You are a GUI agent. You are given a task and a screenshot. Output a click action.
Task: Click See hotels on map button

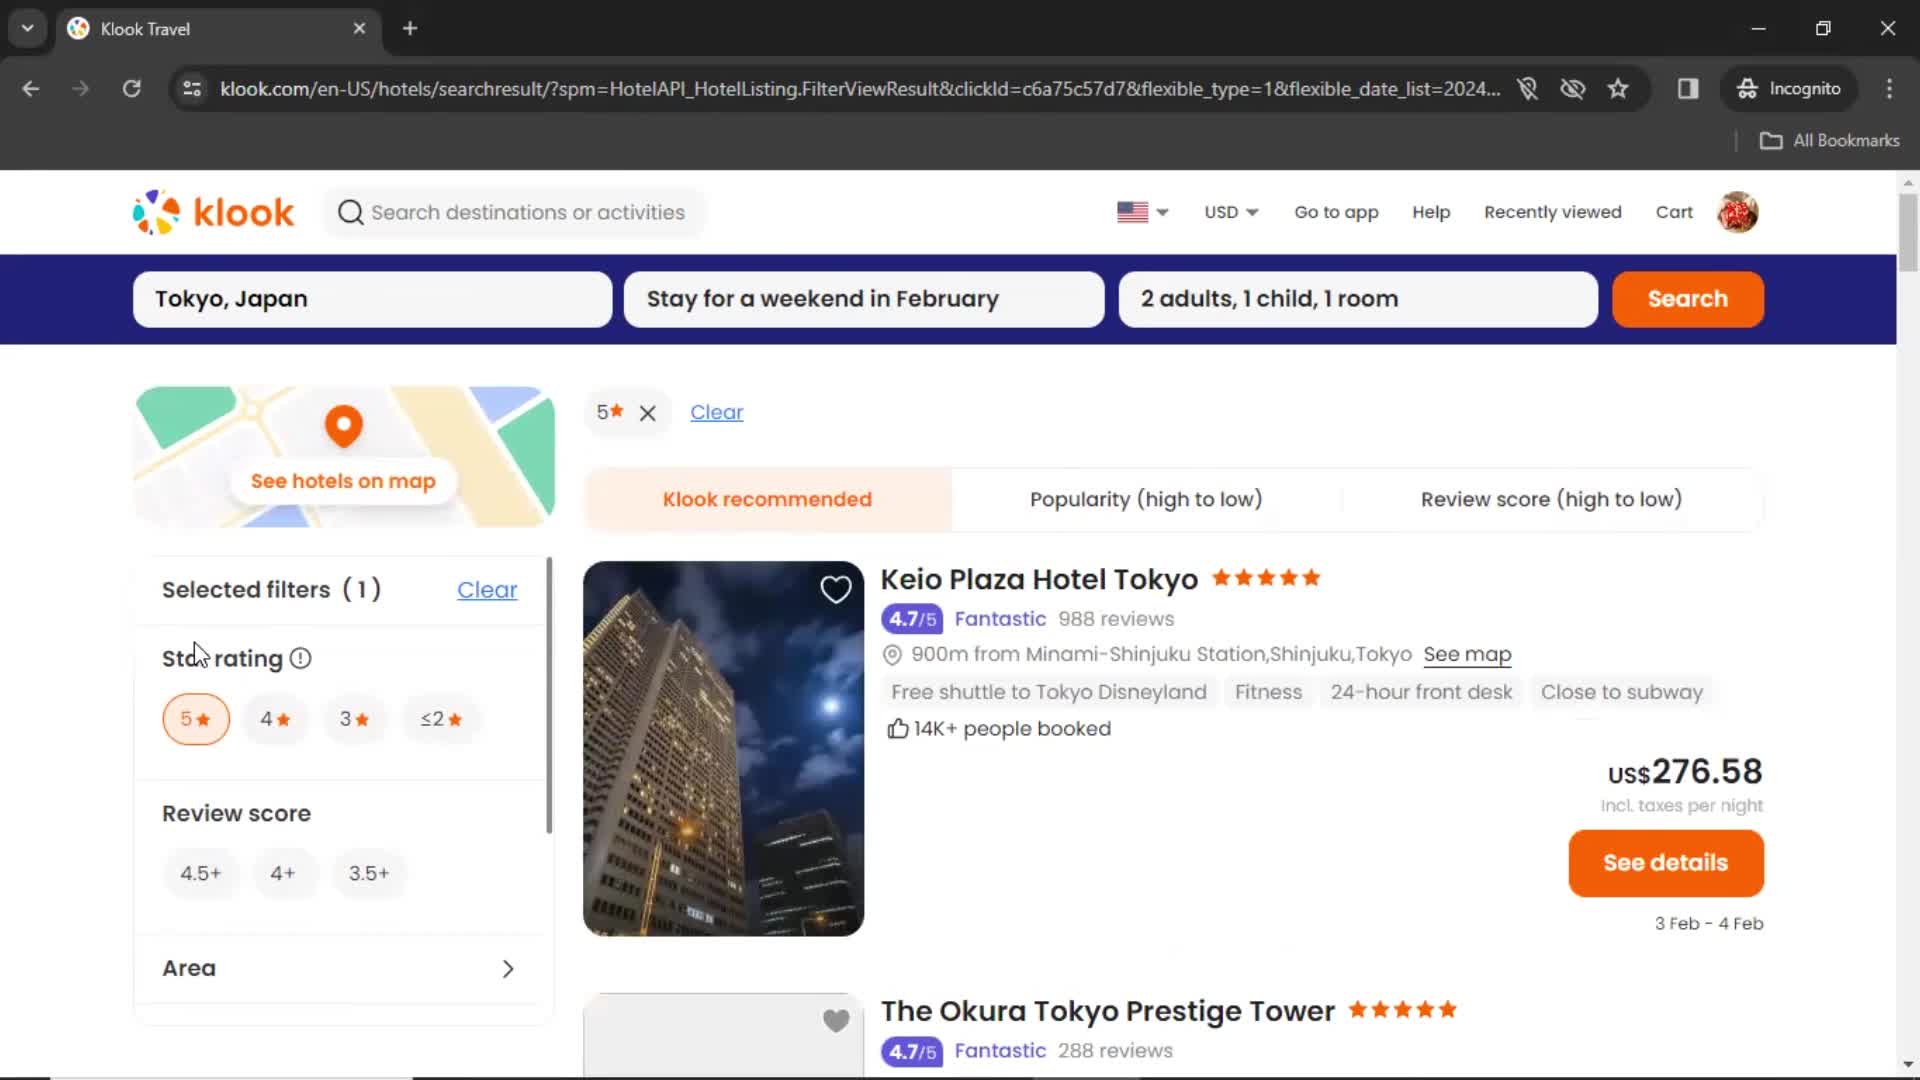pyautogui.click(x=343, y=481)
